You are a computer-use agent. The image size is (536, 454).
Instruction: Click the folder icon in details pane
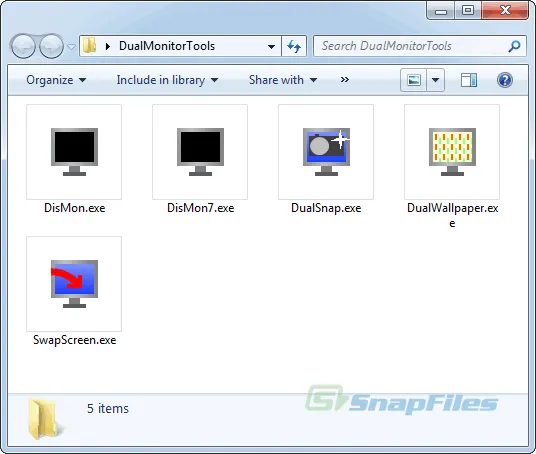pyautogui.click(x=46, y=419)
